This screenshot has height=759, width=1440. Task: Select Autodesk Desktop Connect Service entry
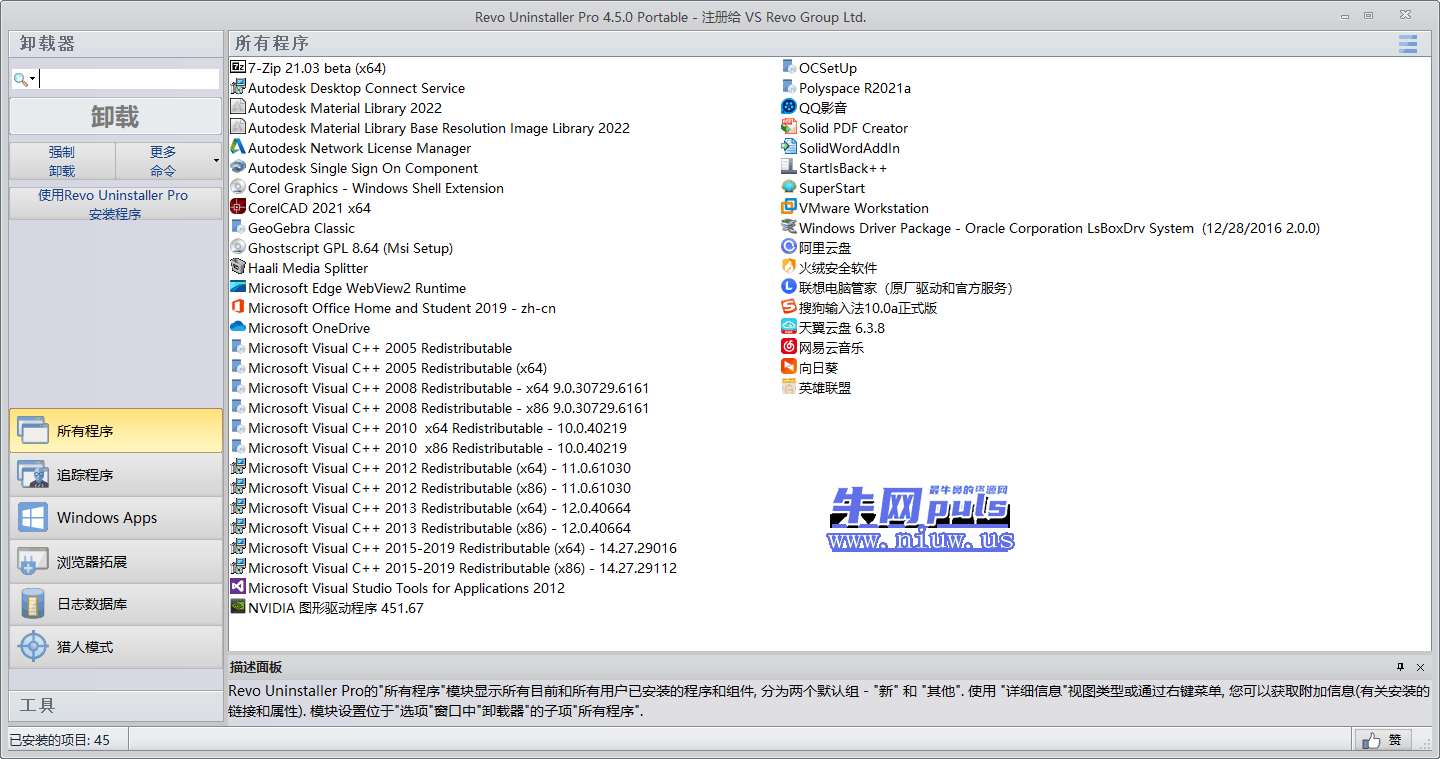tap(356, 88)
